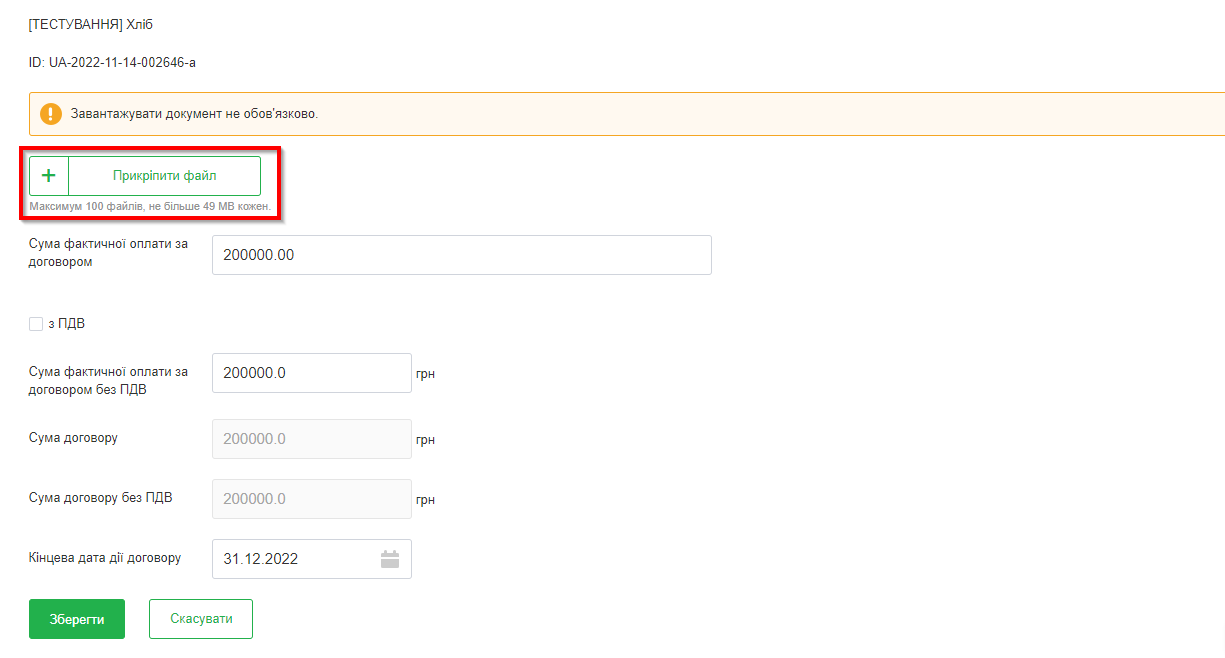Image resolution: width=1225 pixels, height=658 pixels.
Task: Save the form with 'Зберегти'
Action: tap(77, 619)
